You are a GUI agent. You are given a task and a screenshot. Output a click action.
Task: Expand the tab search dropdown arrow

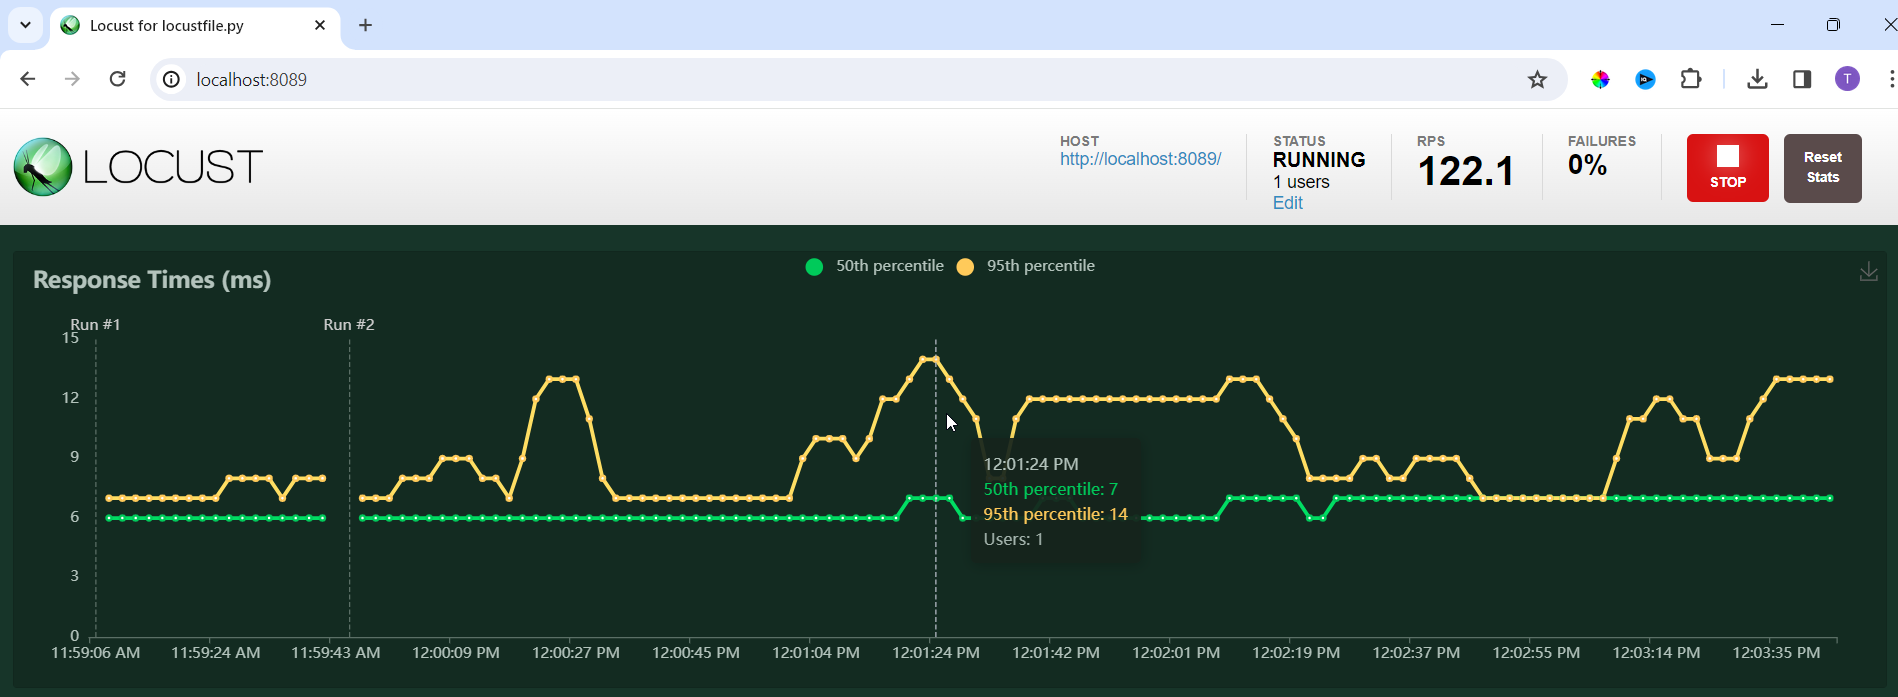[x=26, y=25]
